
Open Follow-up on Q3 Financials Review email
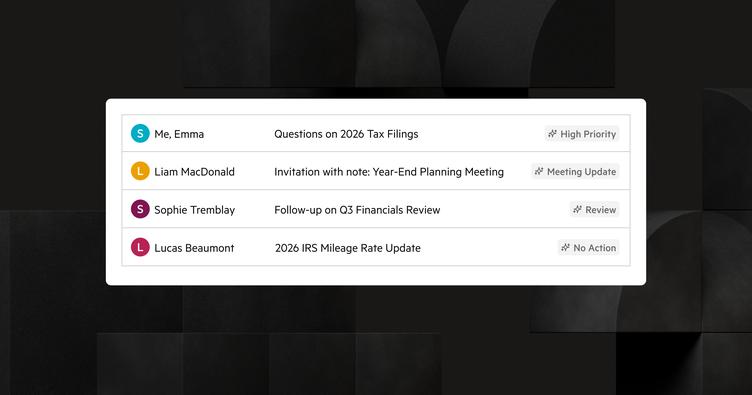coord(357,209)
